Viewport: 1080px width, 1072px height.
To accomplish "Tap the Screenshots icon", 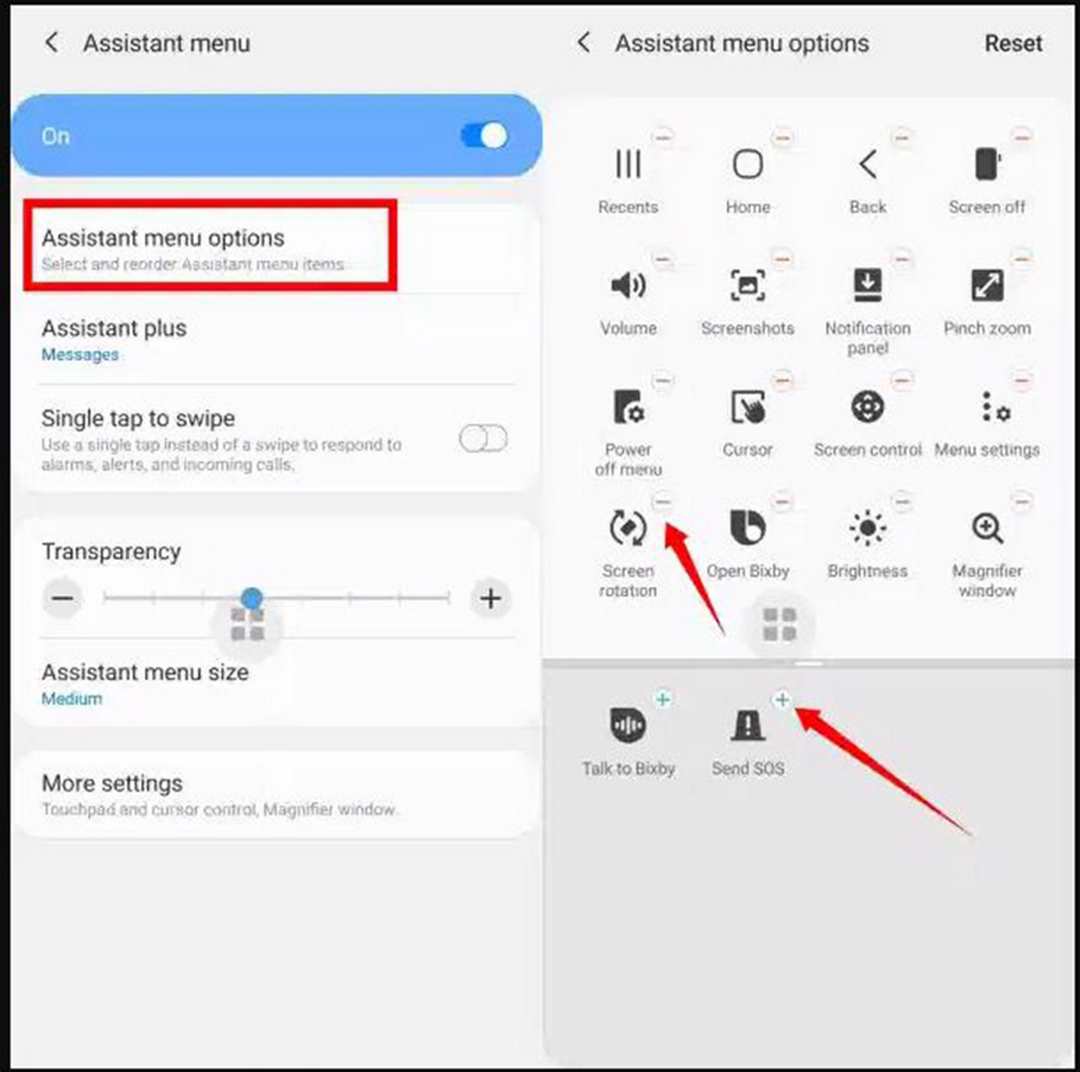I will click(747, 285).
